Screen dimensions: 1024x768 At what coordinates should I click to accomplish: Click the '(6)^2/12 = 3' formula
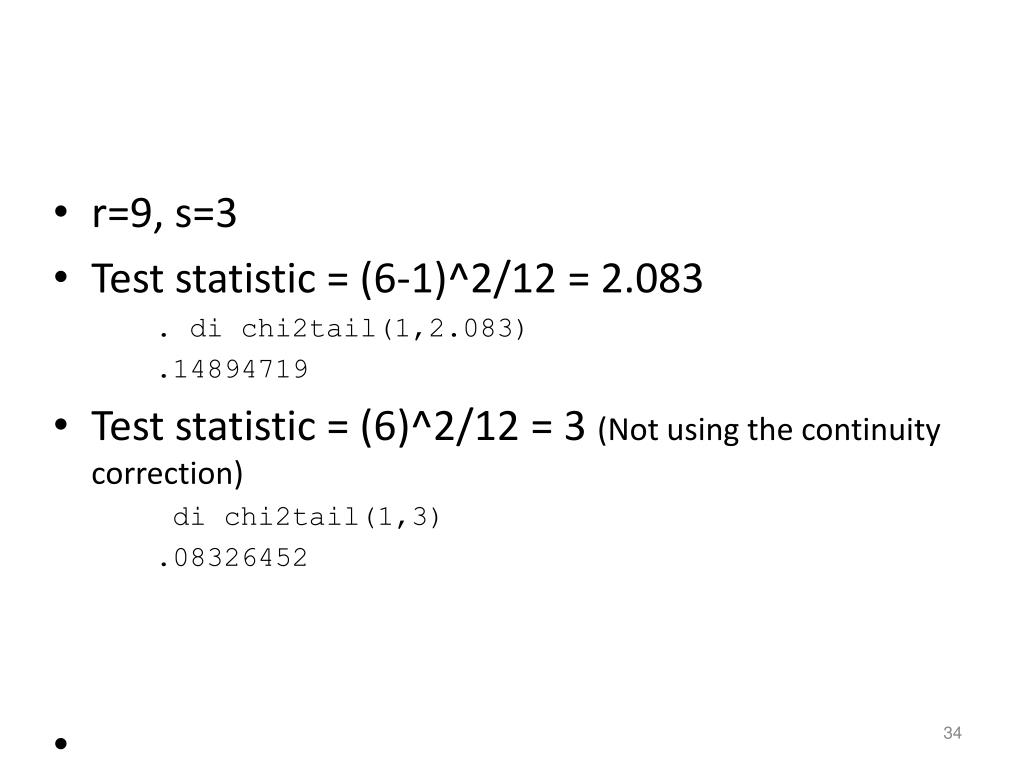point(472,426)
